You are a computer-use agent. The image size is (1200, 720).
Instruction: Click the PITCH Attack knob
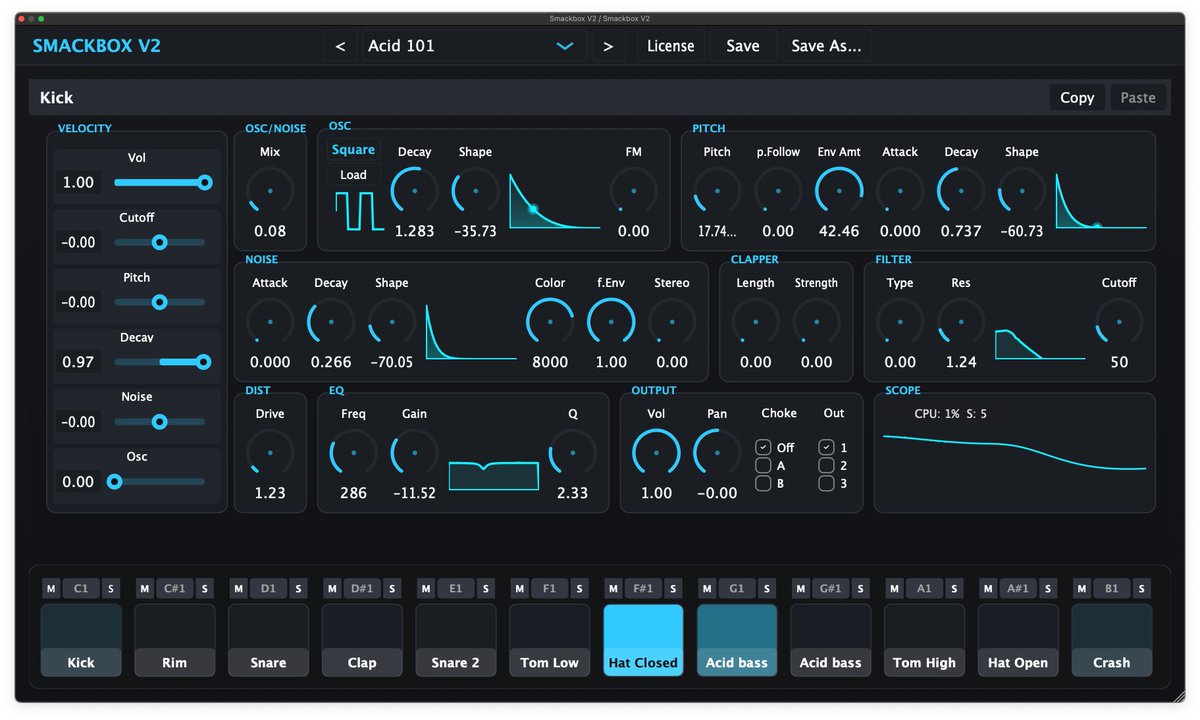[900, 190]
